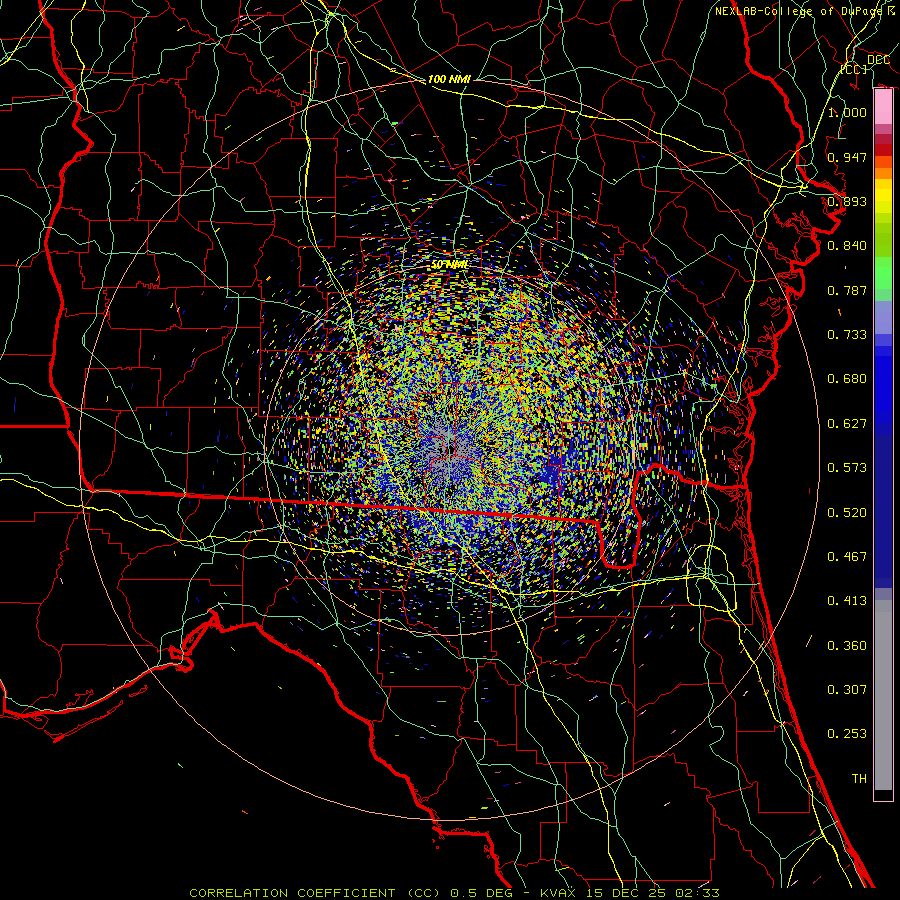Click the TH legend label

(x=859, y=779)
